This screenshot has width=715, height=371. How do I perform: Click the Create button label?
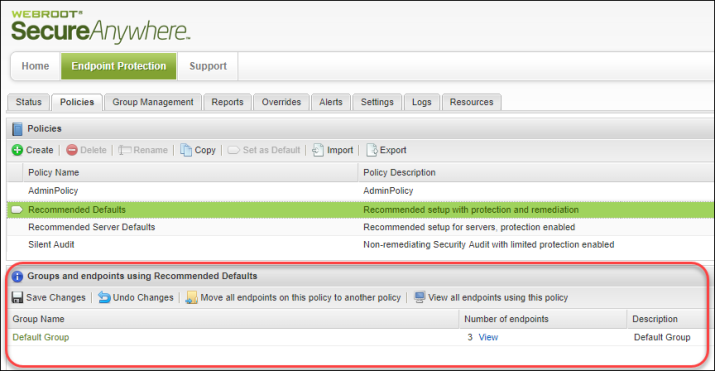[40, 150]
